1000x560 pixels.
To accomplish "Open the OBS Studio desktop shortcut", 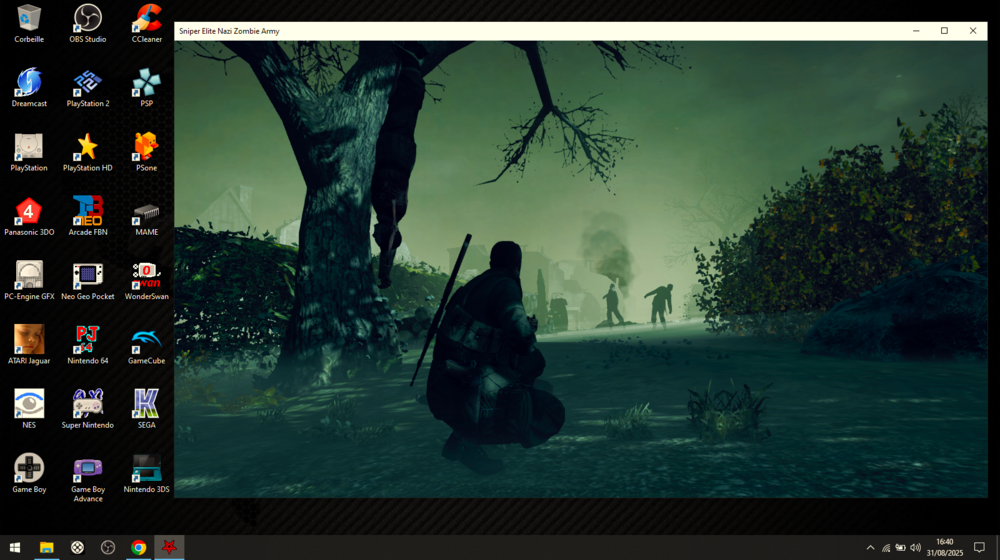I will (88, 19).
